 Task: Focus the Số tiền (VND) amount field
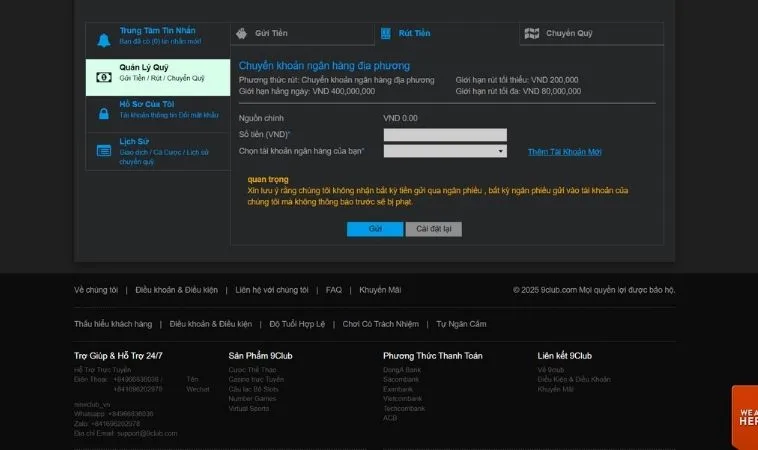pos(445,135)
